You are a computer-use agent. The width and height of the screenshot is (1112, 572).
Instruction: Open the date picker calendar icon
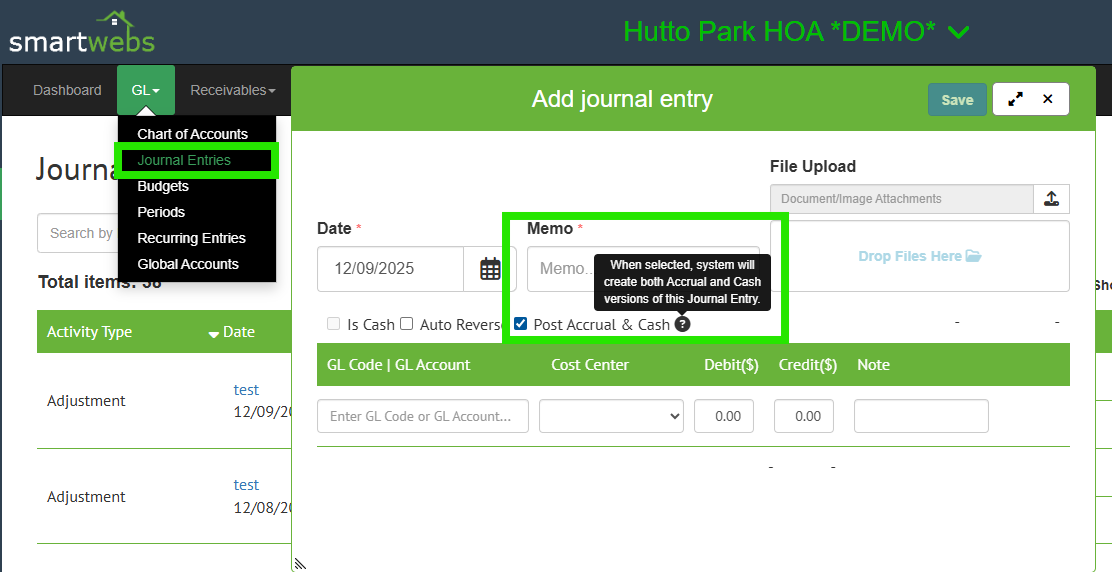pos(490,269)
